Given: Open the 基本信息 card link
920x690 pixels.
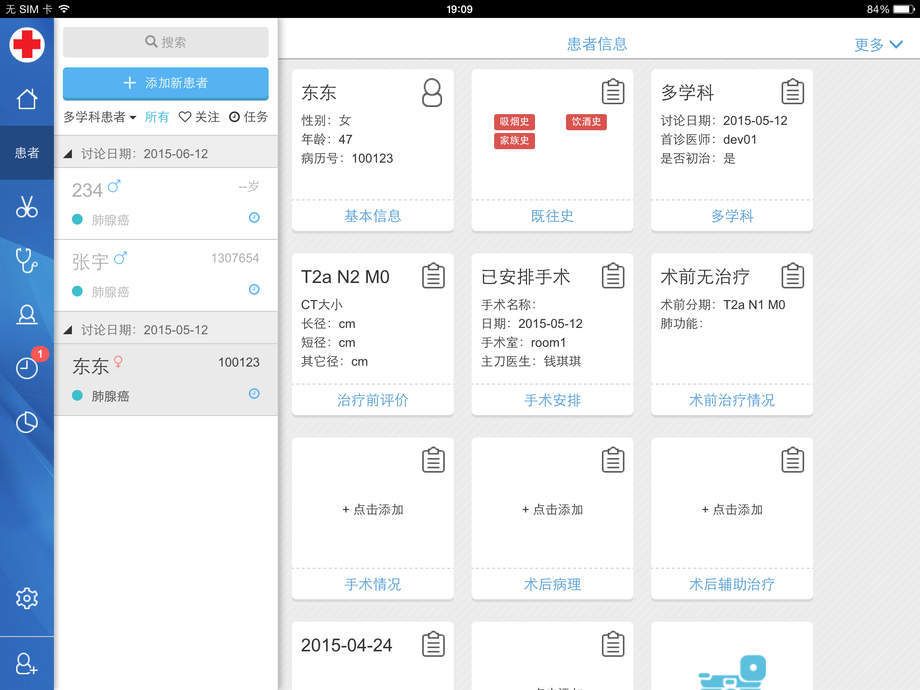Looking at the screenshot, I should click(372, 216).
